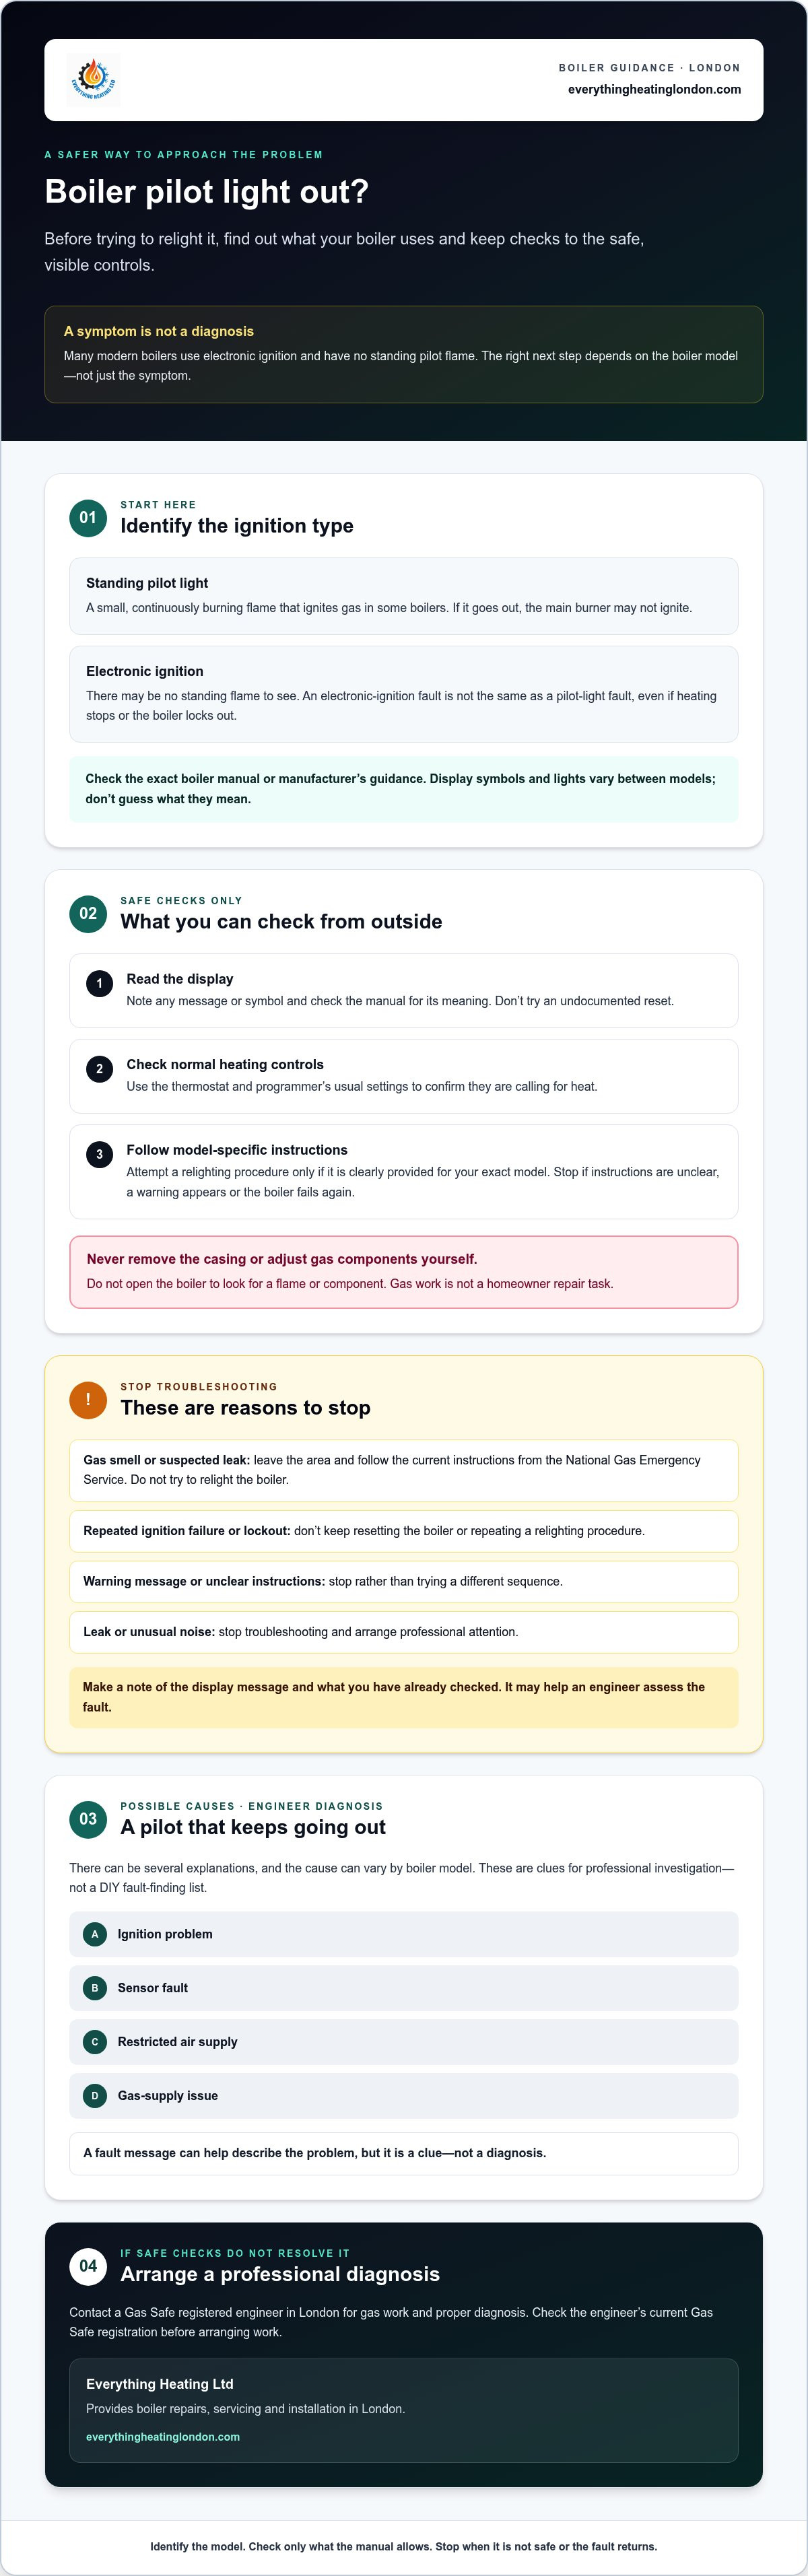This screenshot has height=2576, width=808.
Task: Select numbered circle 1 beside Read the display
Action: coord(99,983)
